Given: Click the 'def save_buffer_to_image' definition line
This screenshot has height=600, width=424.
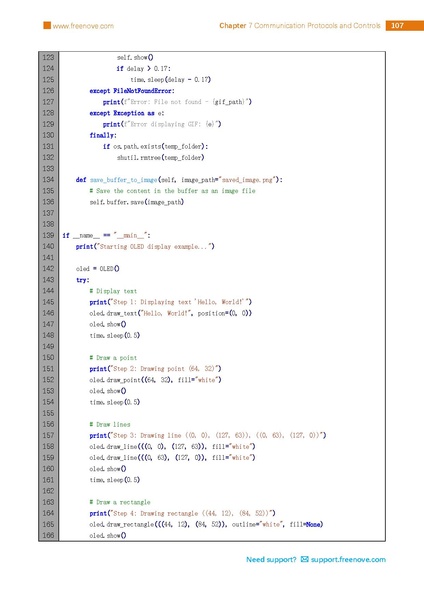Looking at the screenshot, I should 179,179.
